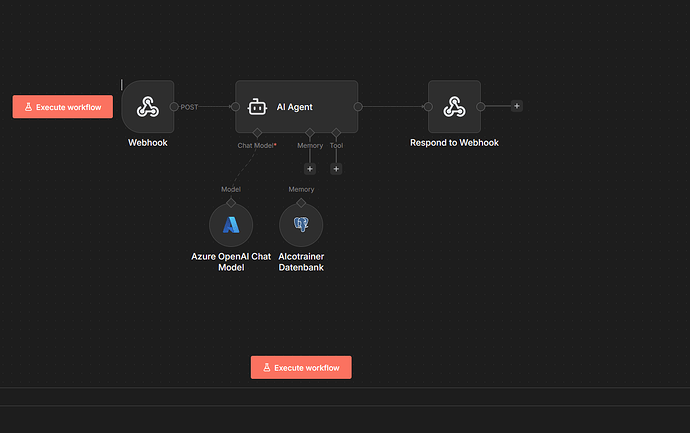
Task: Open the AI Agent robot icon
Action: coord(257,107)
